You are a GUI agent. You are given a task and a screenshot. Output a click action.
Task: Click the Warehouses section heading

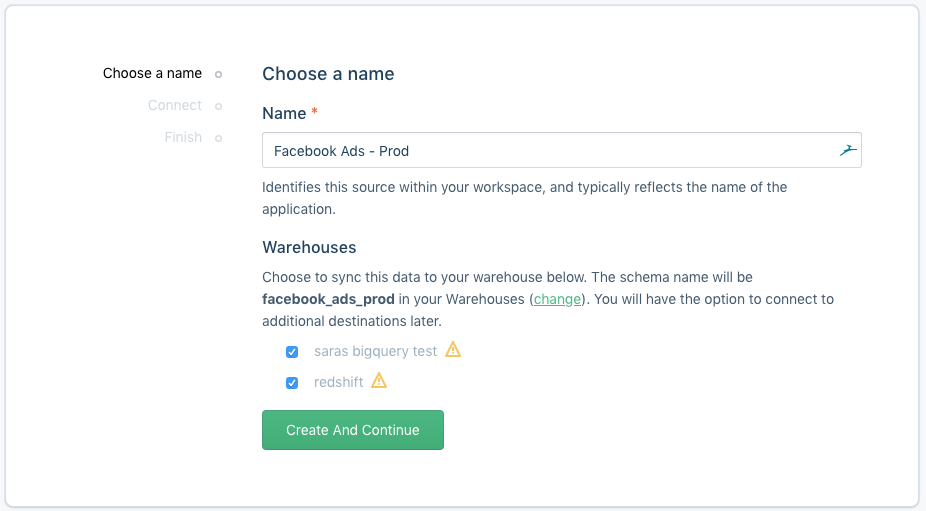(309, 247)
